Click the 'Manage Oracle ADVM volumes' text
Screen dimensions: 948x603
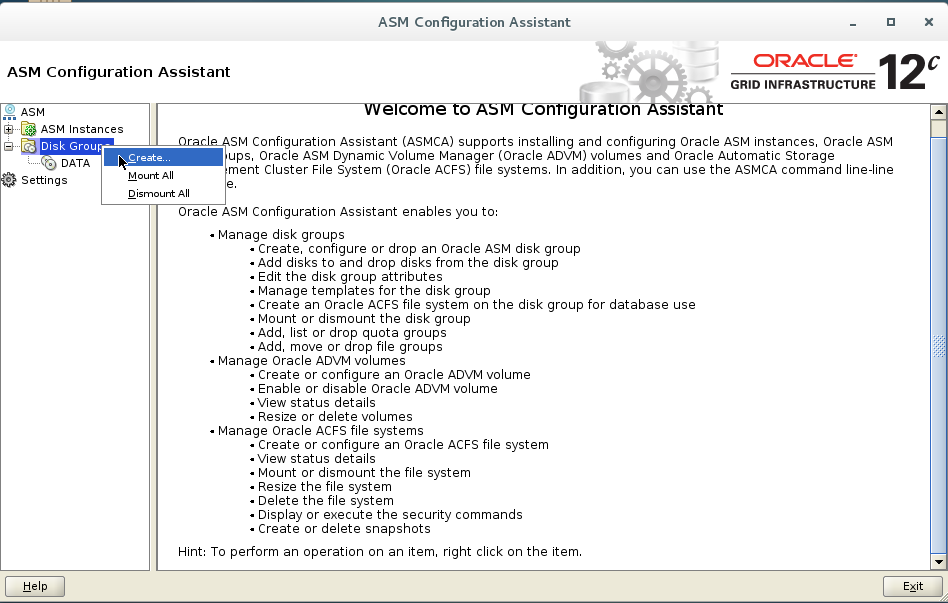point(311,360)
